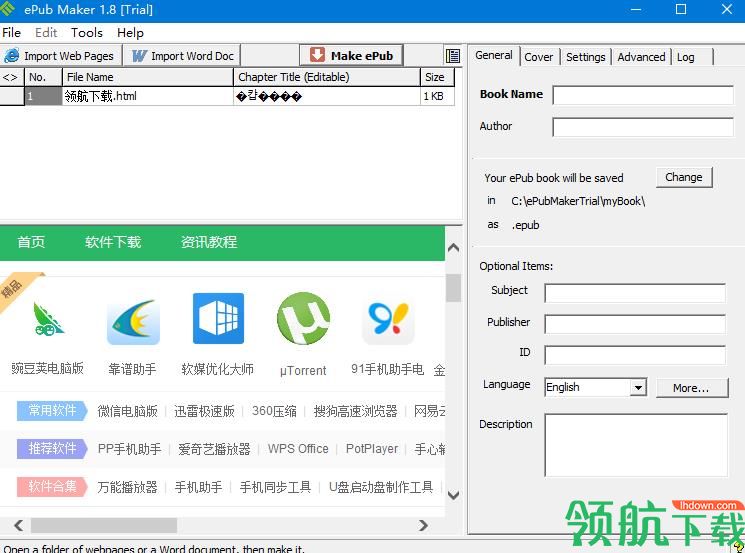Click the 爱奇艺播放器 link
The image size is (745, 553).
[x=214, y=449]
